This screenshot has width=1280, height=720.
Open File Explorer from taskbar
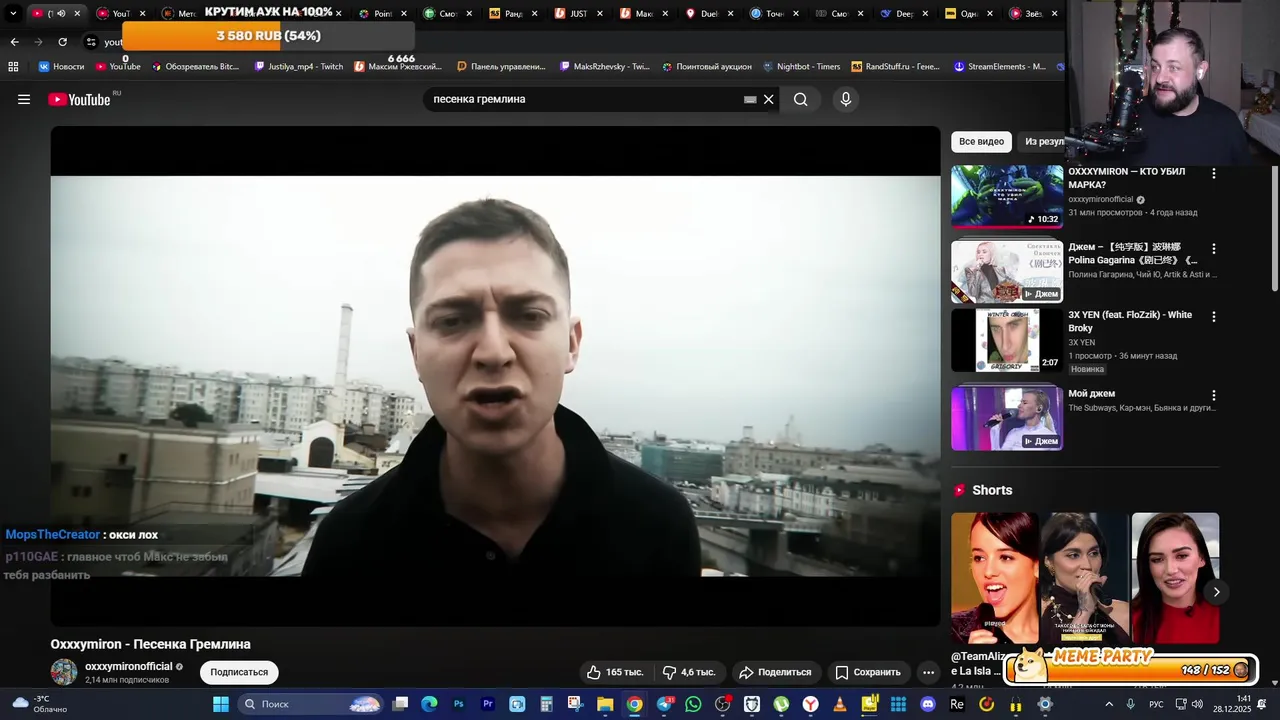coord(605,704)
